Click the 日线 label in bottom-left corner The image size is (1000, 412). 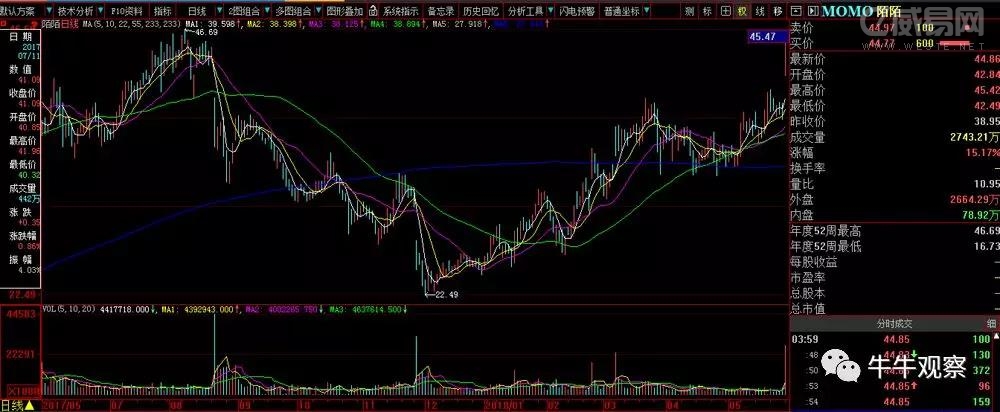click(11, 406)
